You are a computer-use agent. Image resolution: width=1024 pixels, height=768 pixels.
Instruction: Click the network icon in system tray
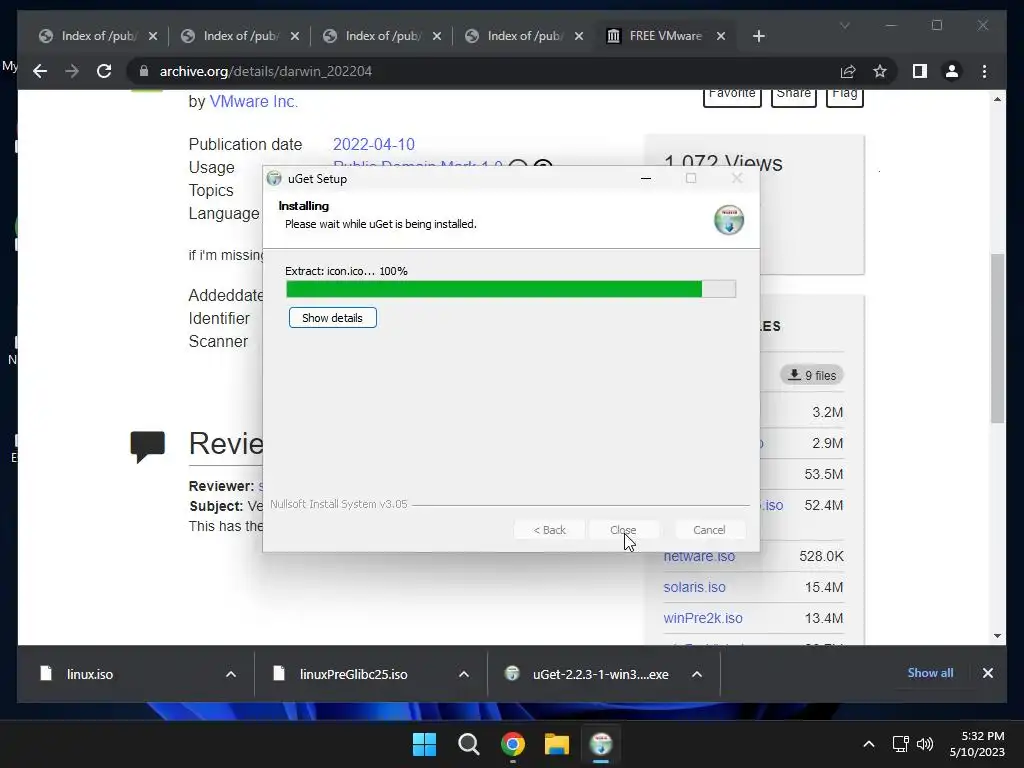pyautogui.click(x=901, y=744)
